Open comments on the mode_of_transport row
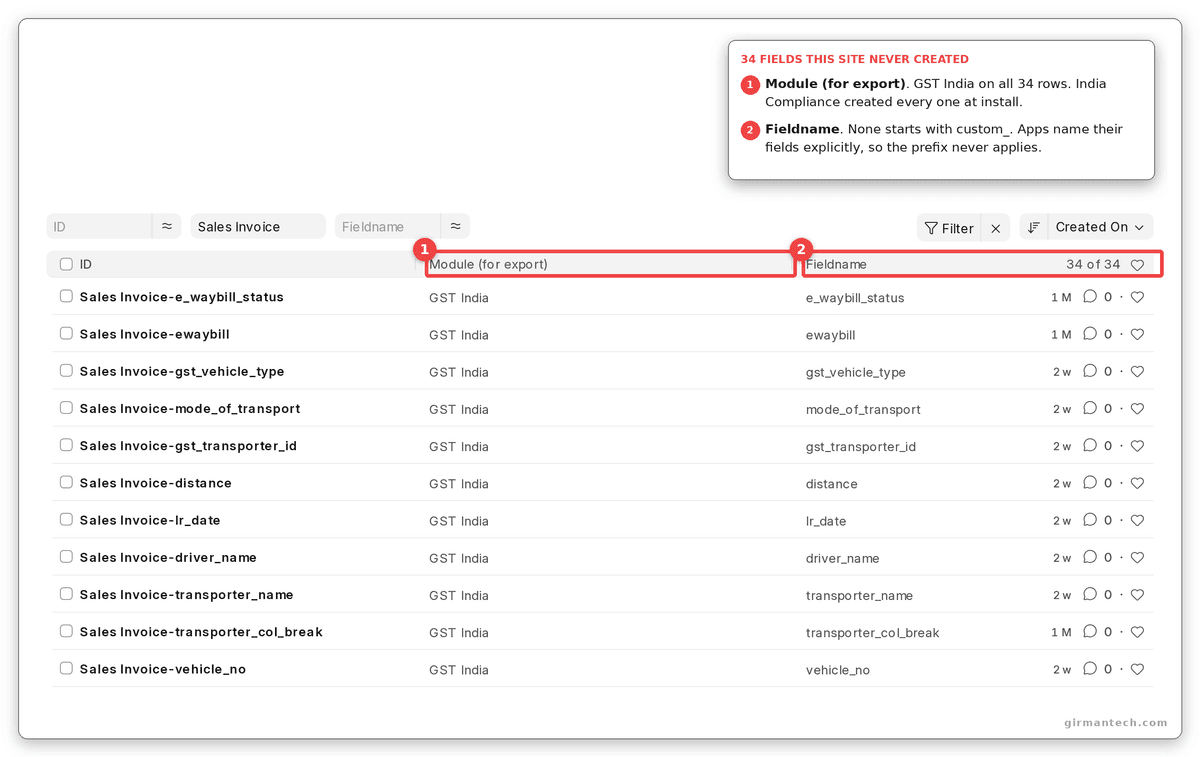This screenshot has width=1200, height=757. [1090, 408]
